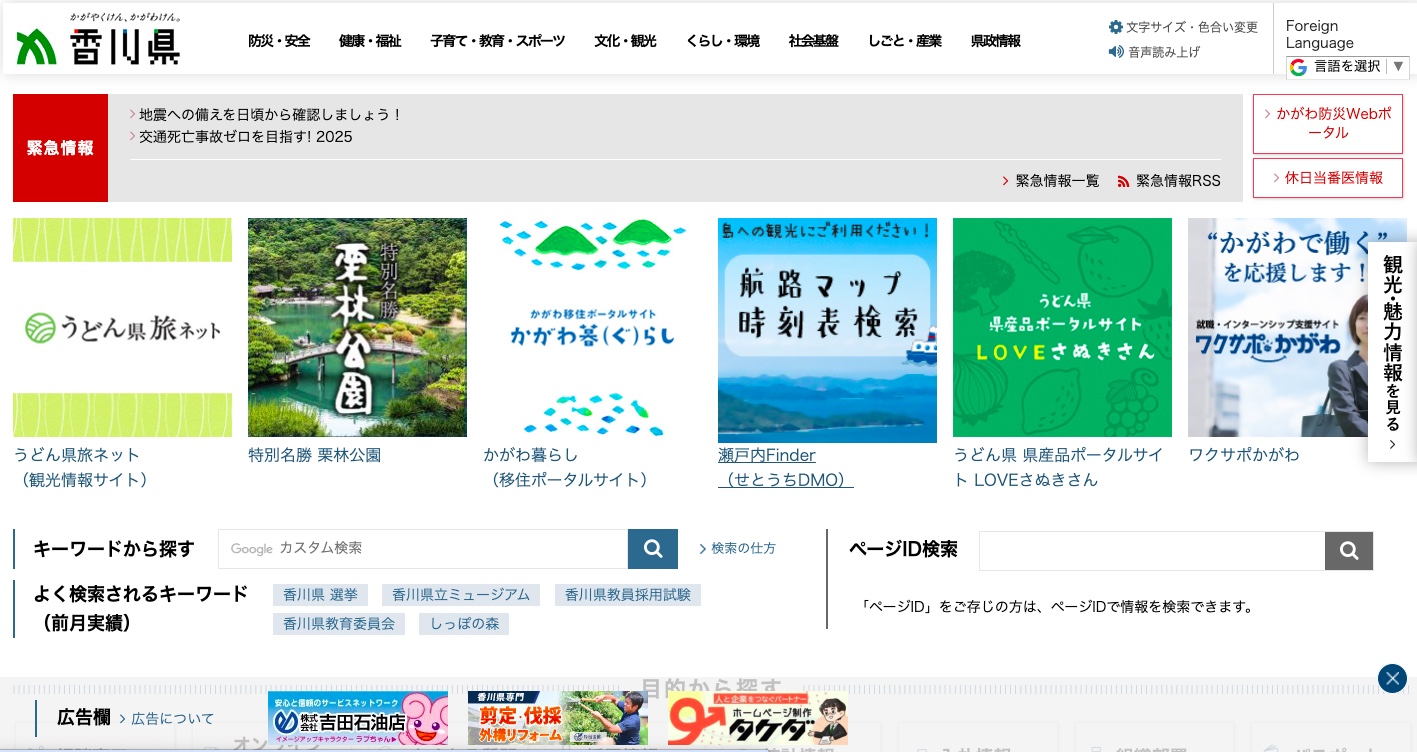Open the 防災・安全 navigation menu

coord(279,41)
